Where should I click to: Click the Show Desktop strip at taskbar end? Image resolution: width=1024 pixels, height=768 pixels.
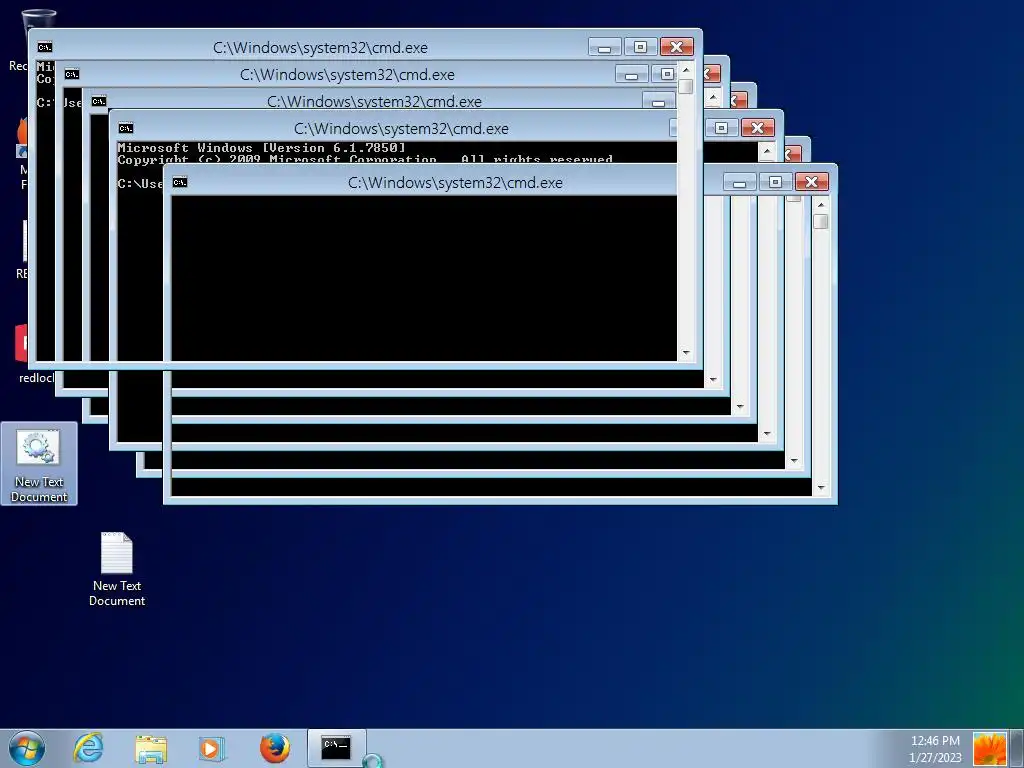pyautogui.click(x=1017, y=748)
